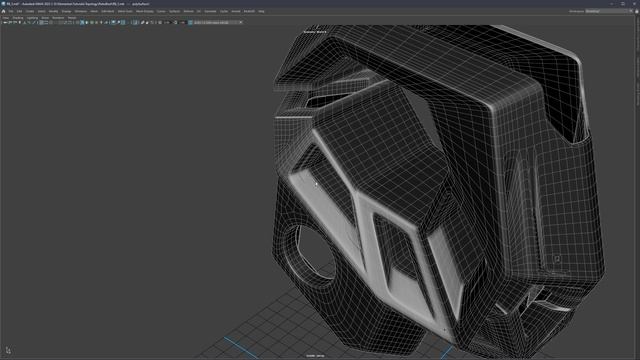This screenshot has height=360, width=640.
Task: Open the UV menu
Action: pyautogui.click(x=199, y=11)
